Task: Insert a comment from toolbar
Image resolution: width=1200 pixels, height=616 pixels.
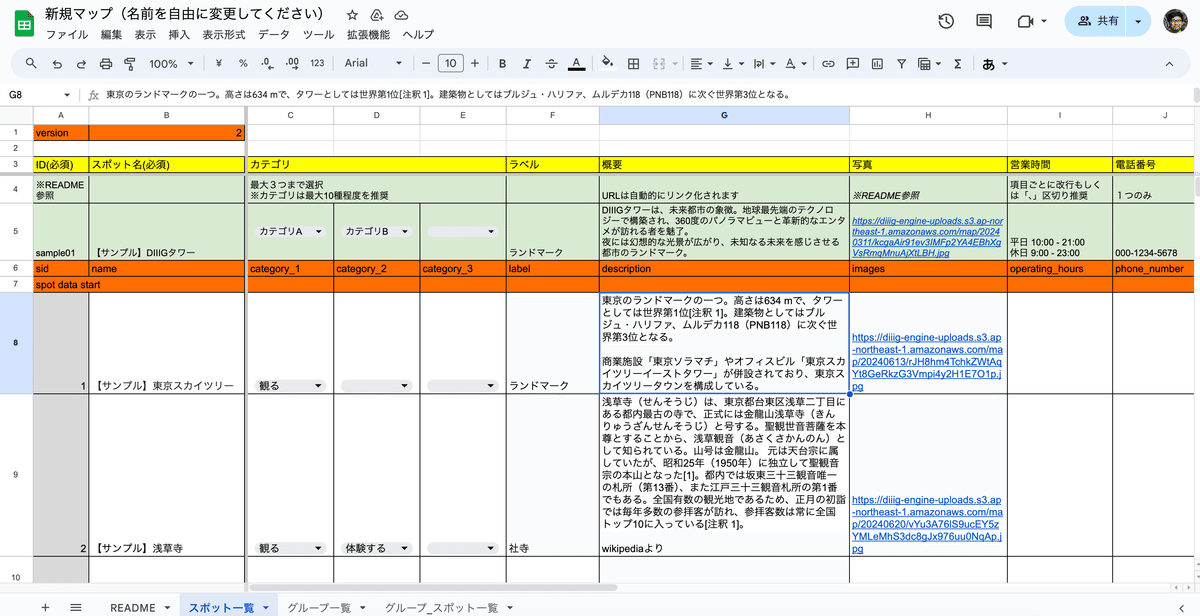Action: point(853,63)
